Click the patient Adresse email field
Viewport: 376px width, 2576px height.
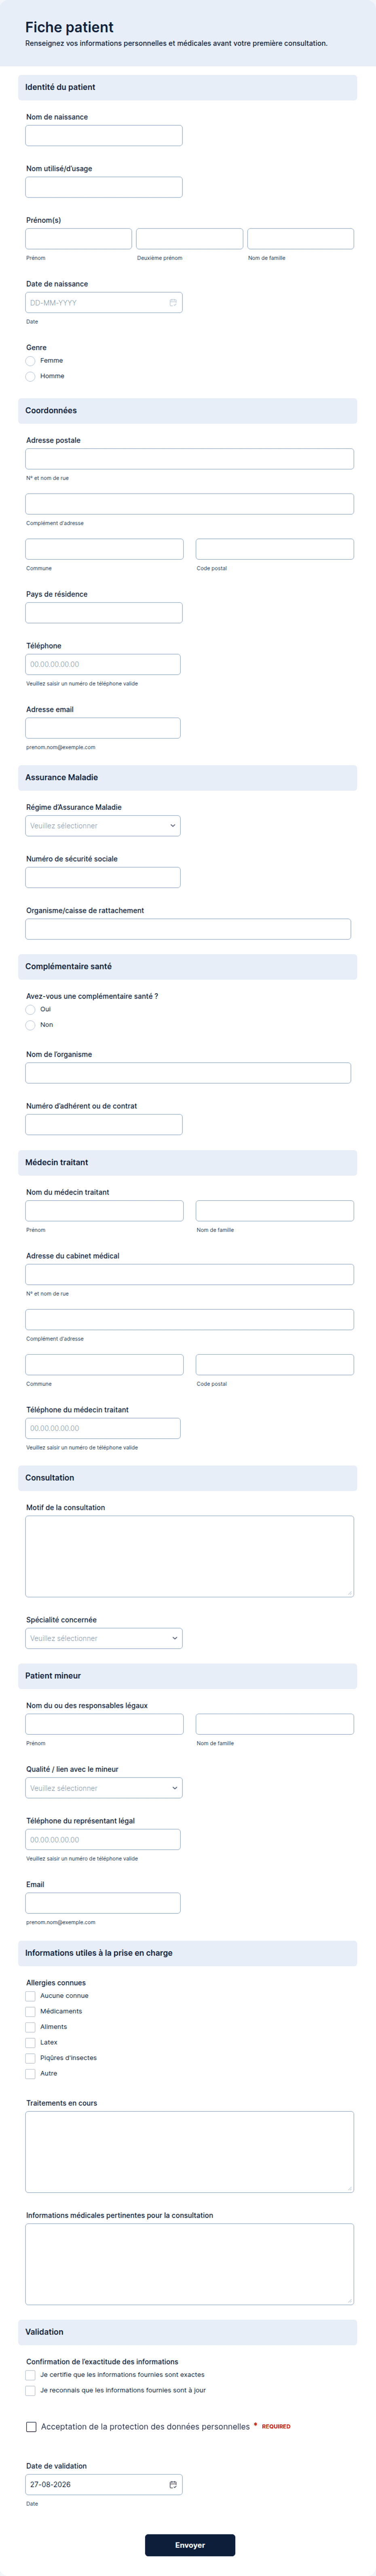tap(103, 728)
